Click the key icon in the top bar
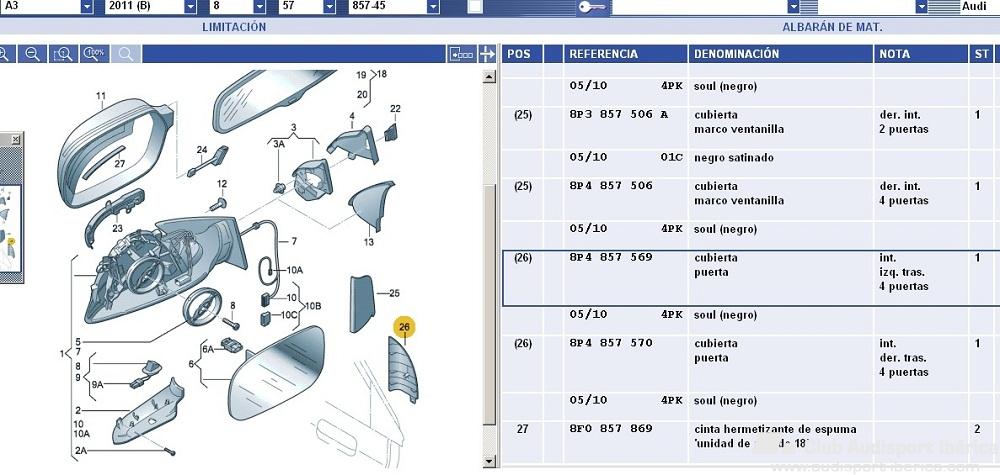The image size is (1000, 475). 593,7
